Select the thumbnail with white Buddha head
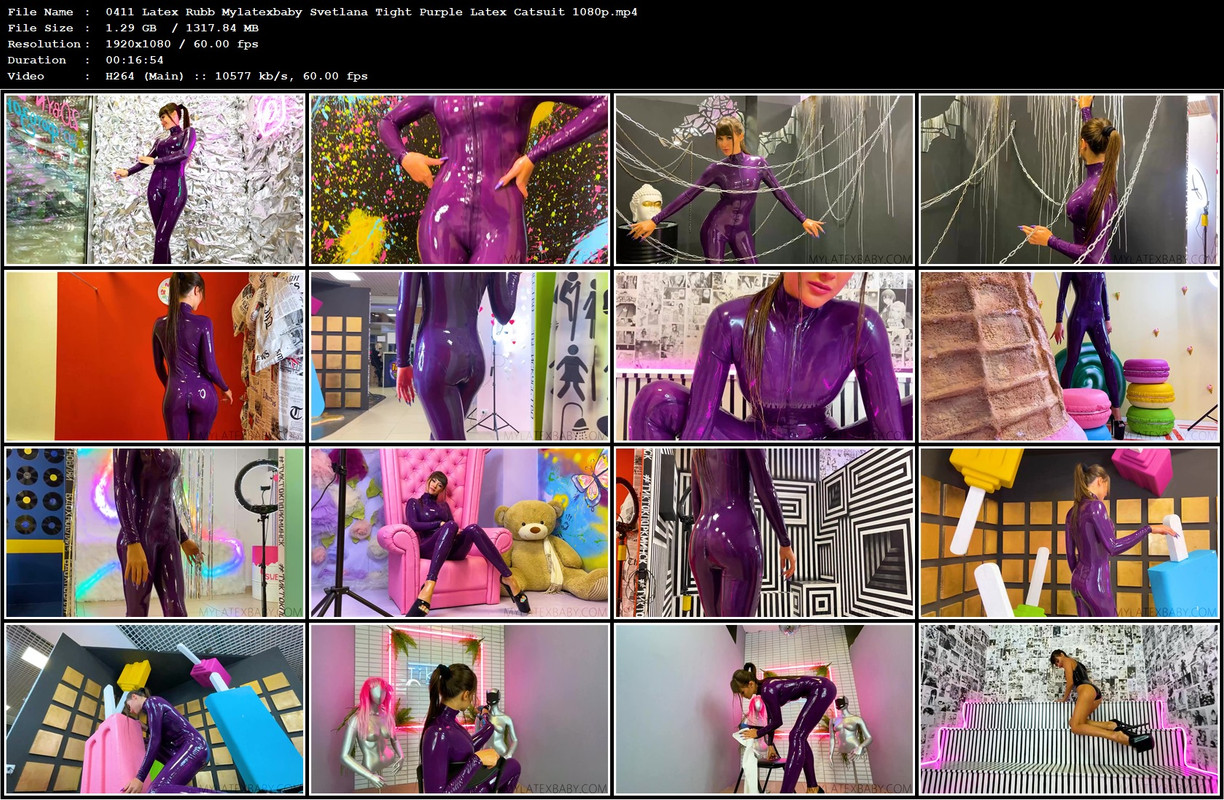The width and height of the screenshot is (1224, 800). click(764, 180)
